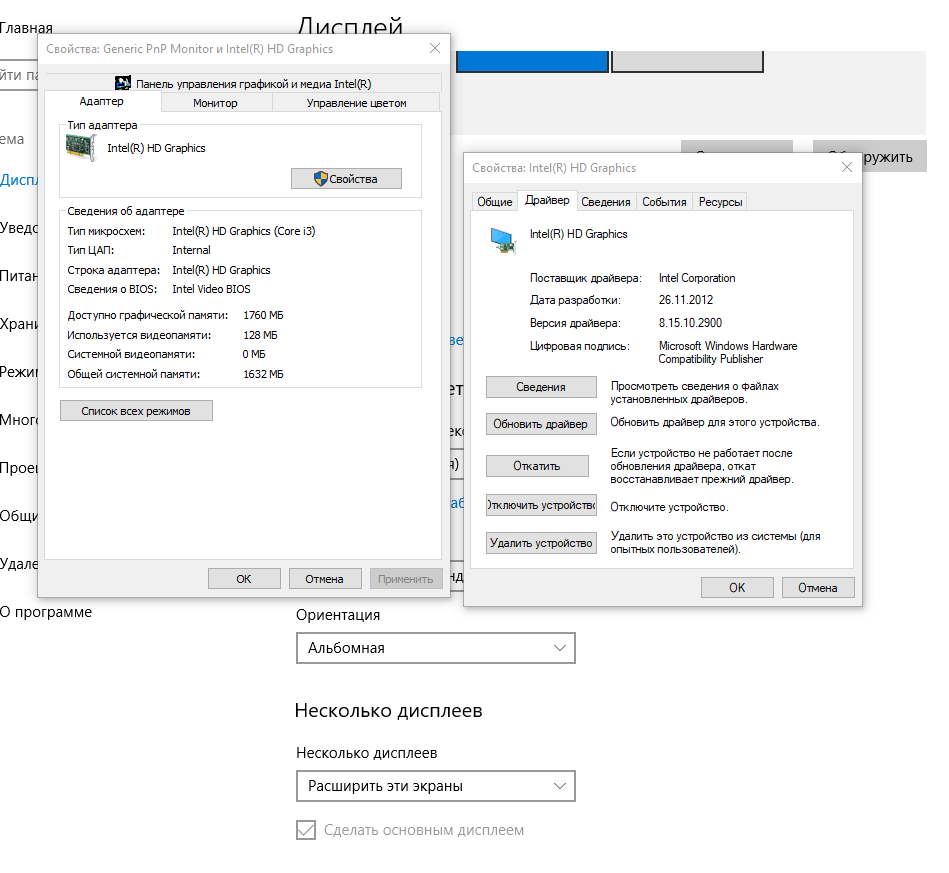Click the Обновить драйвер button
The height and width of the screenshot is (873, 949).
[x=541, y=424]
